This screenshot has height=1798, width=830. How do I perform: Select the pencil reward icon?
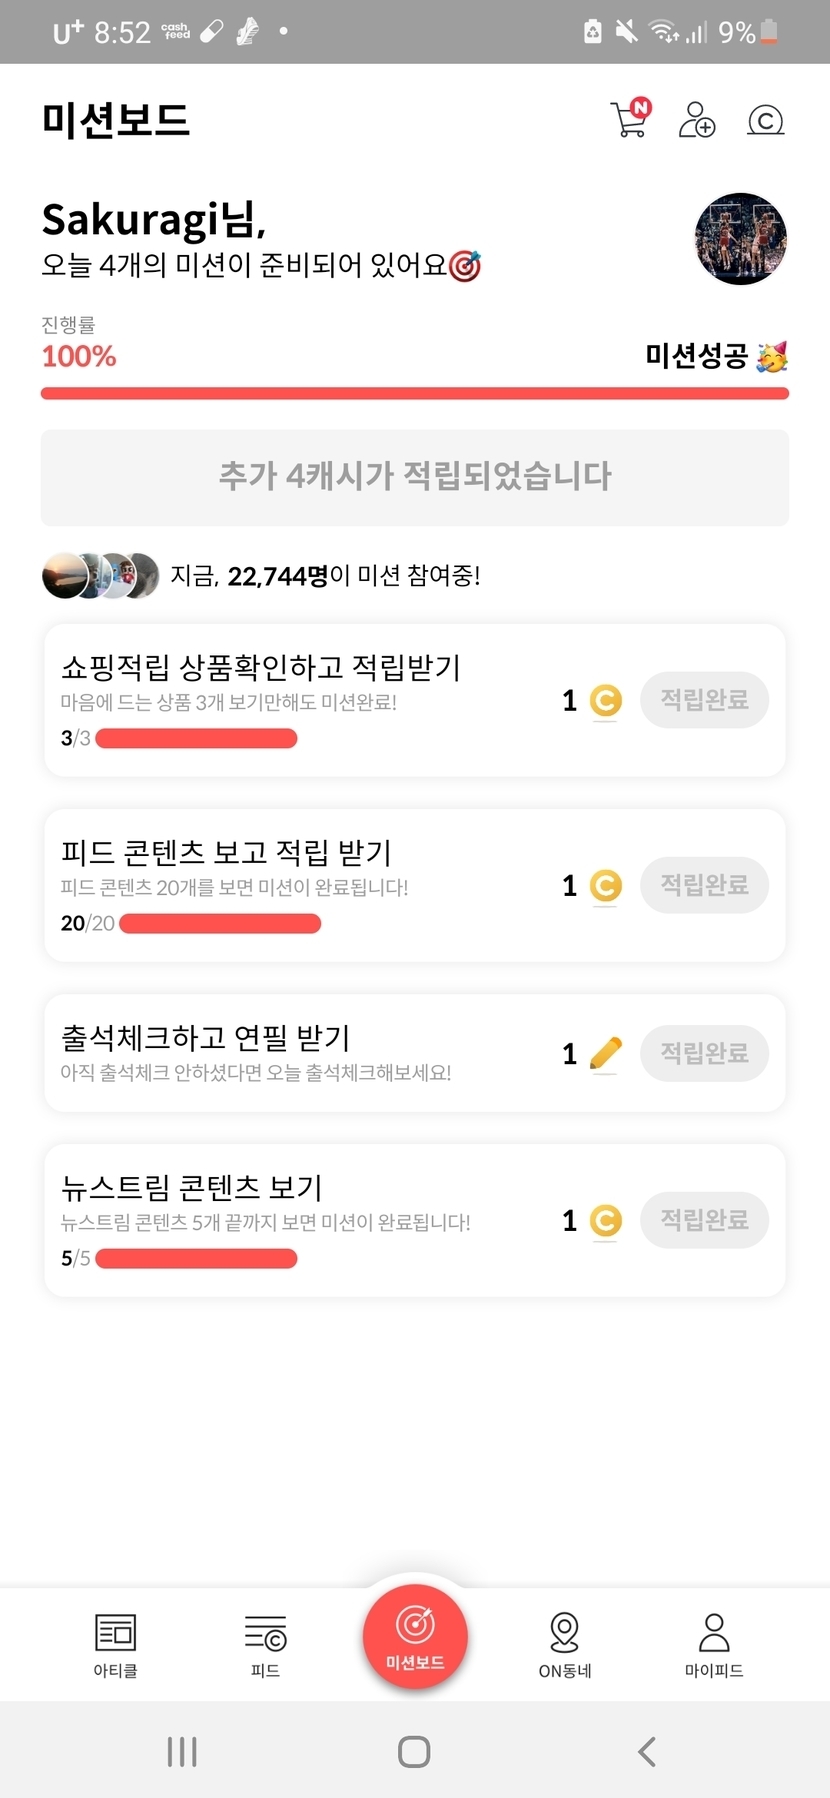pyautogui.click(x=605, y=1053)
